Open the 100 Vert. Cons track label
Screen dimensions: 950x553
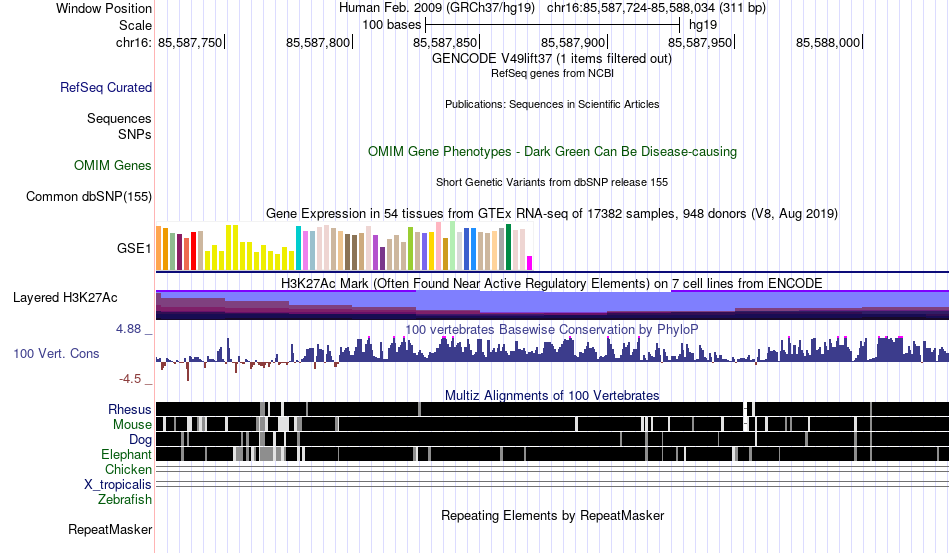point(56,353)
